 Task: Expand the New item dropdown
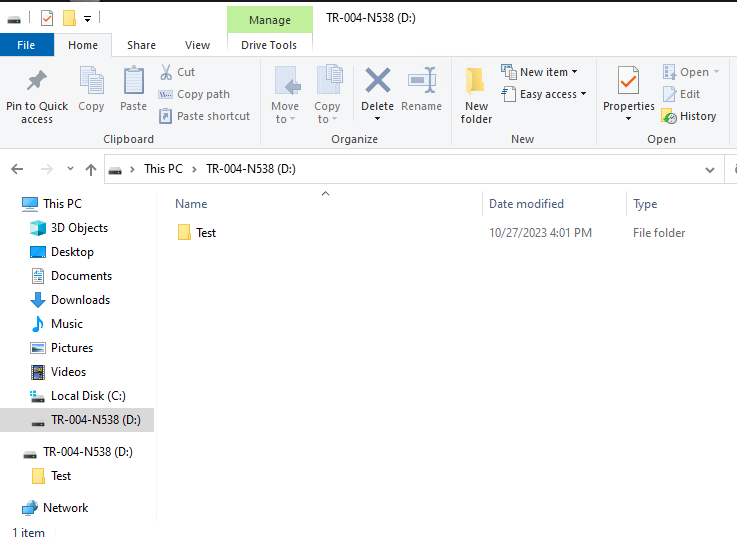coord(575,72)
